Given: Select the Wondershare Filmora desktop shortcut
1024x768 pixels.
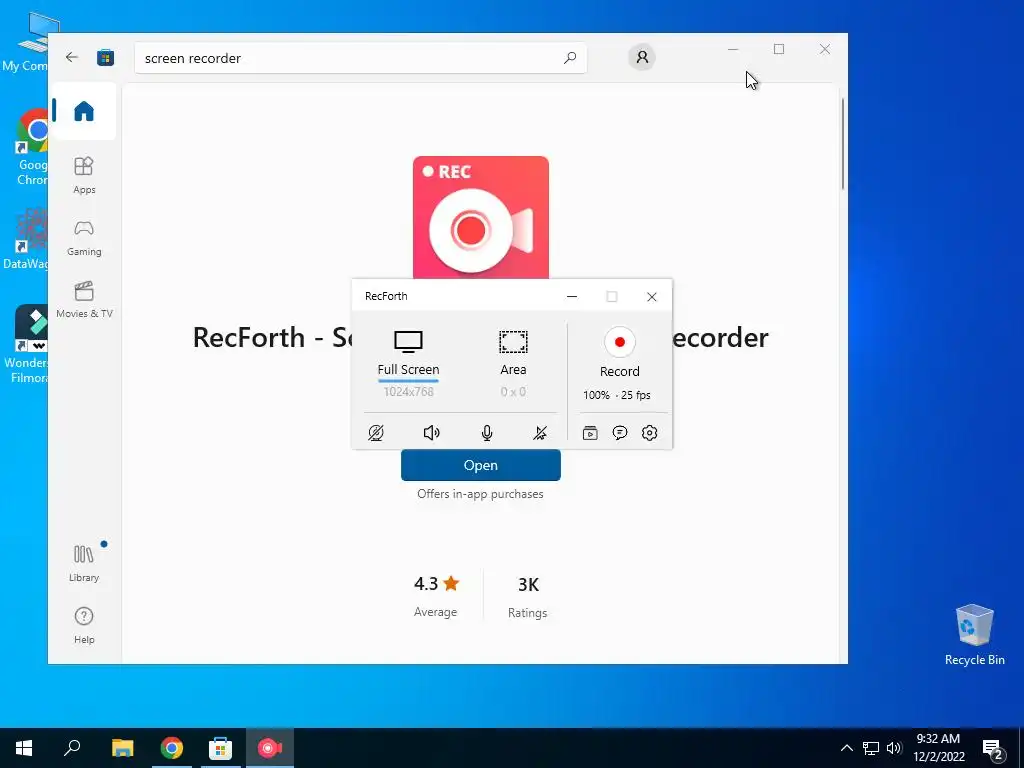Looking at the screenshot, I should pos(27,344).
